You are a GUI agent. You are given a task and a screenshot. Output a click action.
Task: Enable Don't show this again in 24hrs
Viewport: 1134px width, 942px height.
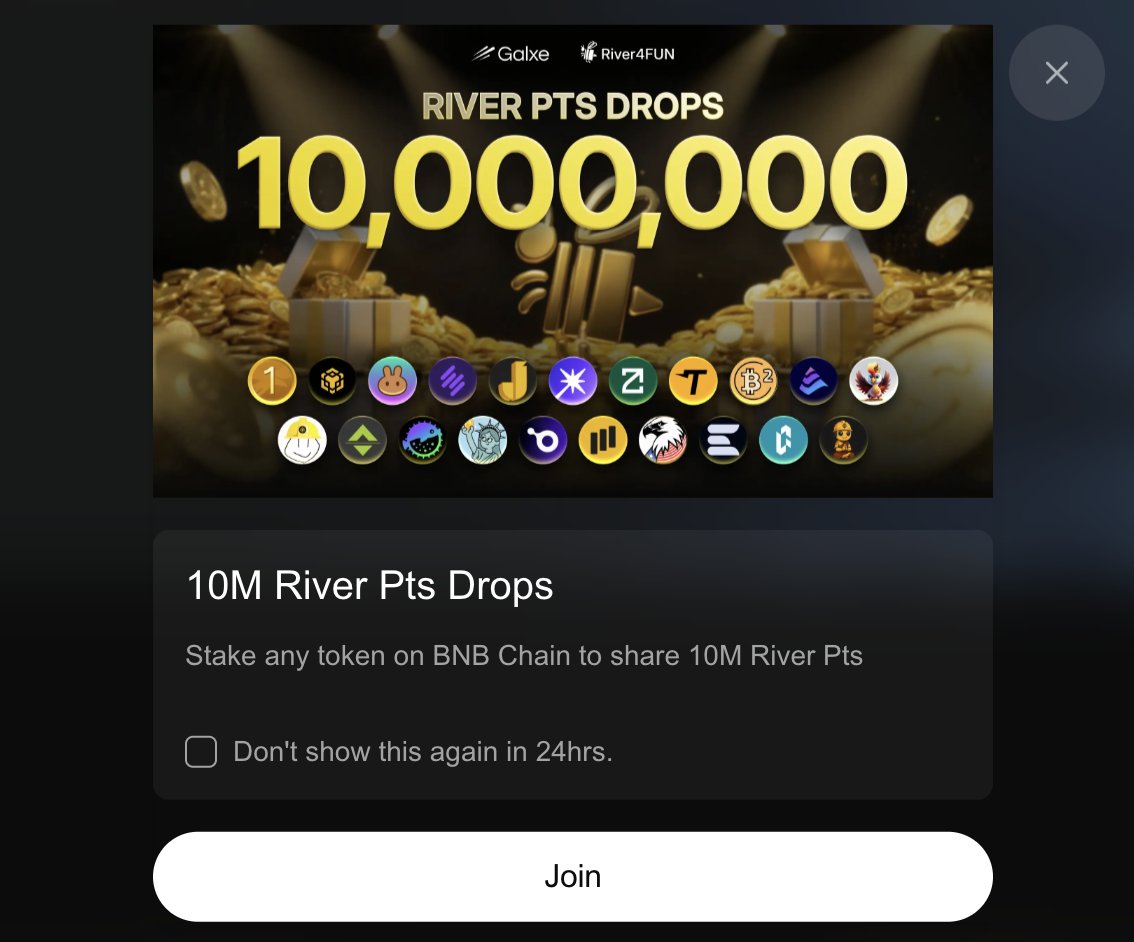pyautogui.click(x=201, y=752)
